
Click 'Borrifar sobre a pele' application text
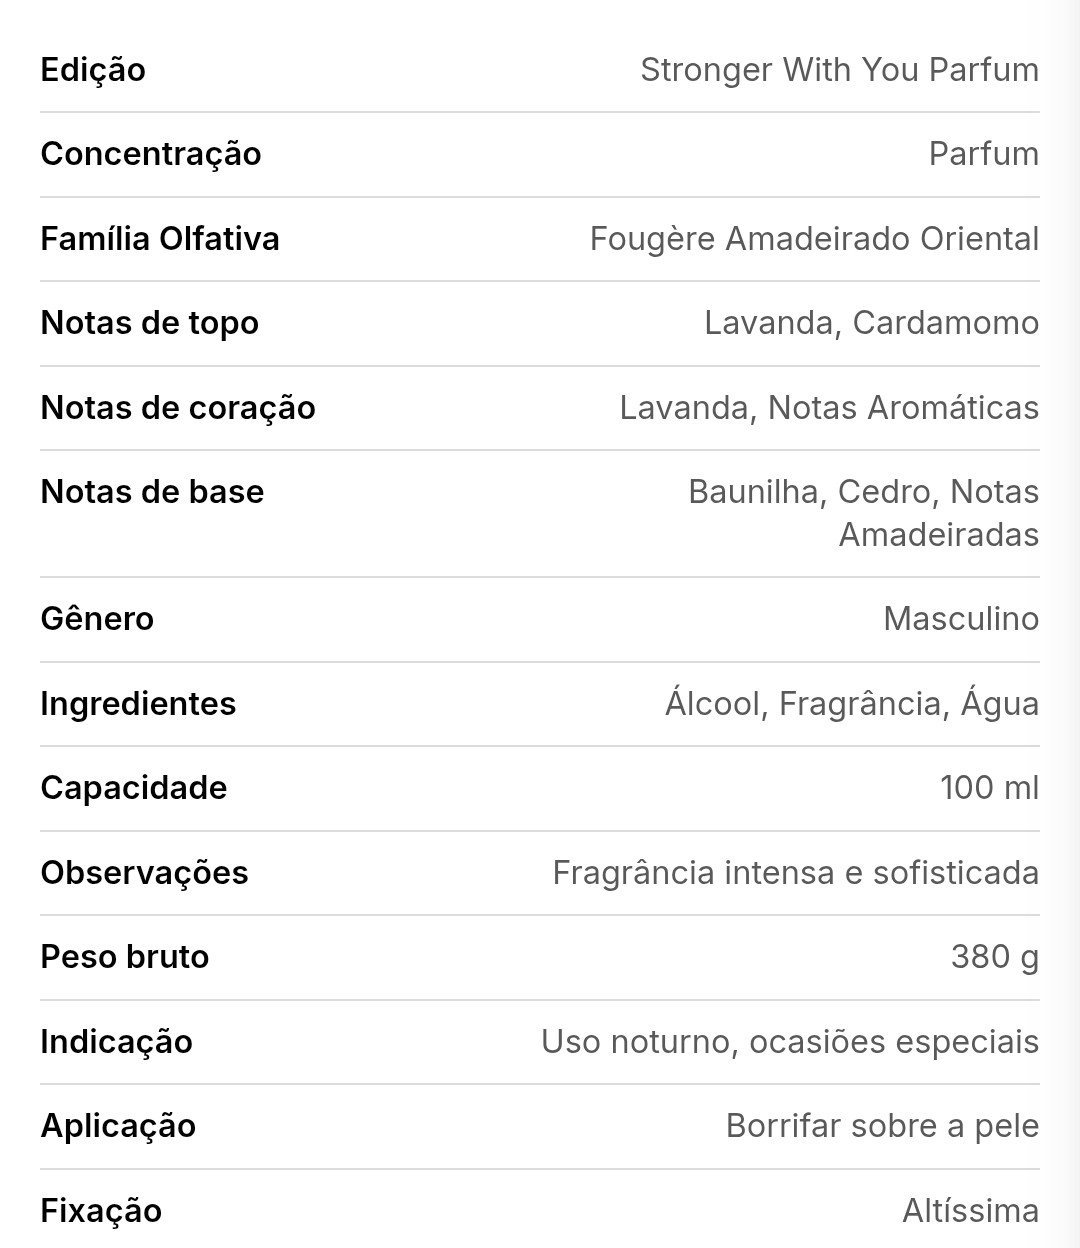(882, 1126)
